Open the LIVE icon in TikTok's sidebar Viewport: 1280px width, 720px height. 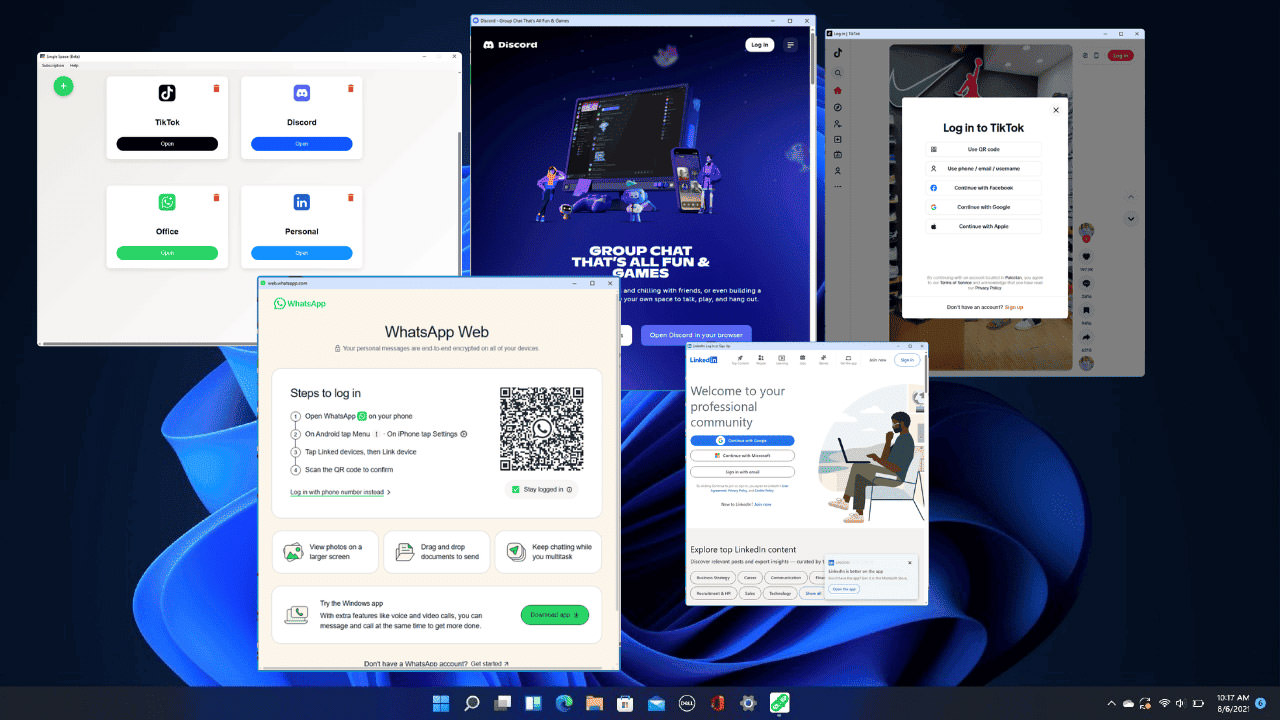pos(838,153)
